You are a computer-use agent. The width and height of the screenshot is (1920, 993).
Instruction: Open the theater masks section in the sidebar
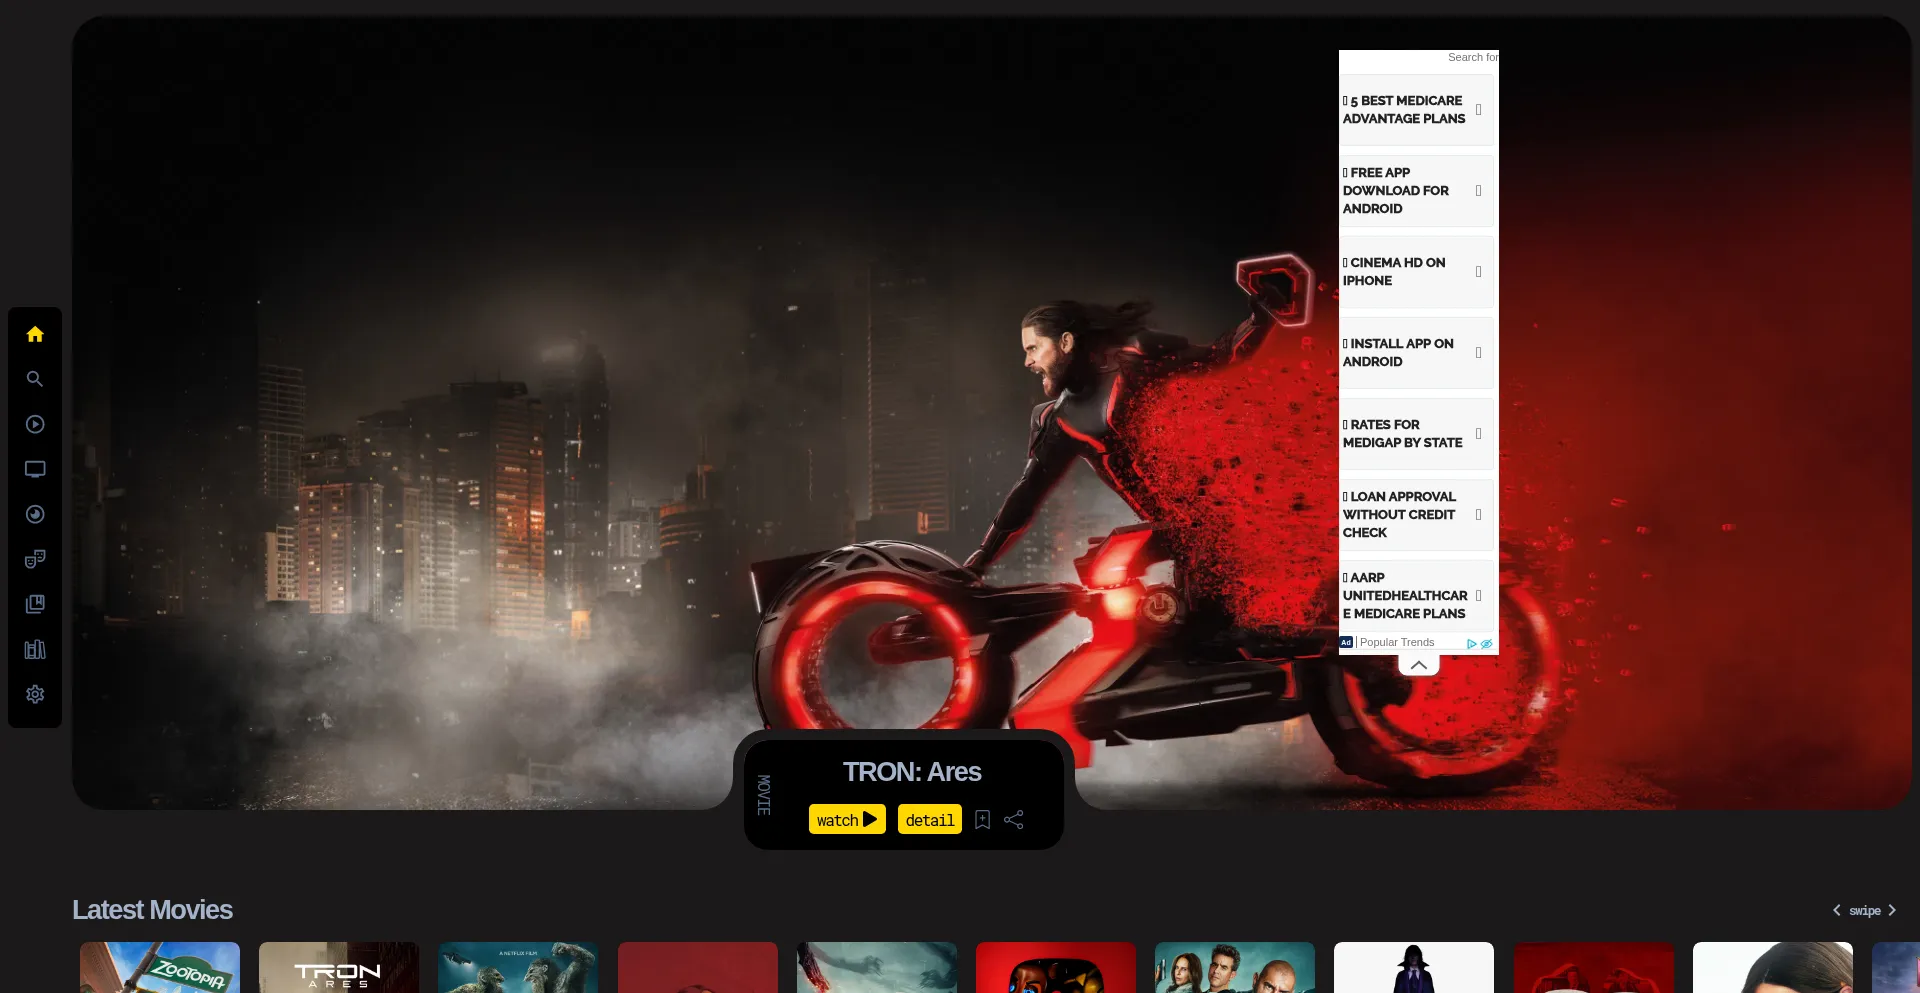[x=35, y=559]
